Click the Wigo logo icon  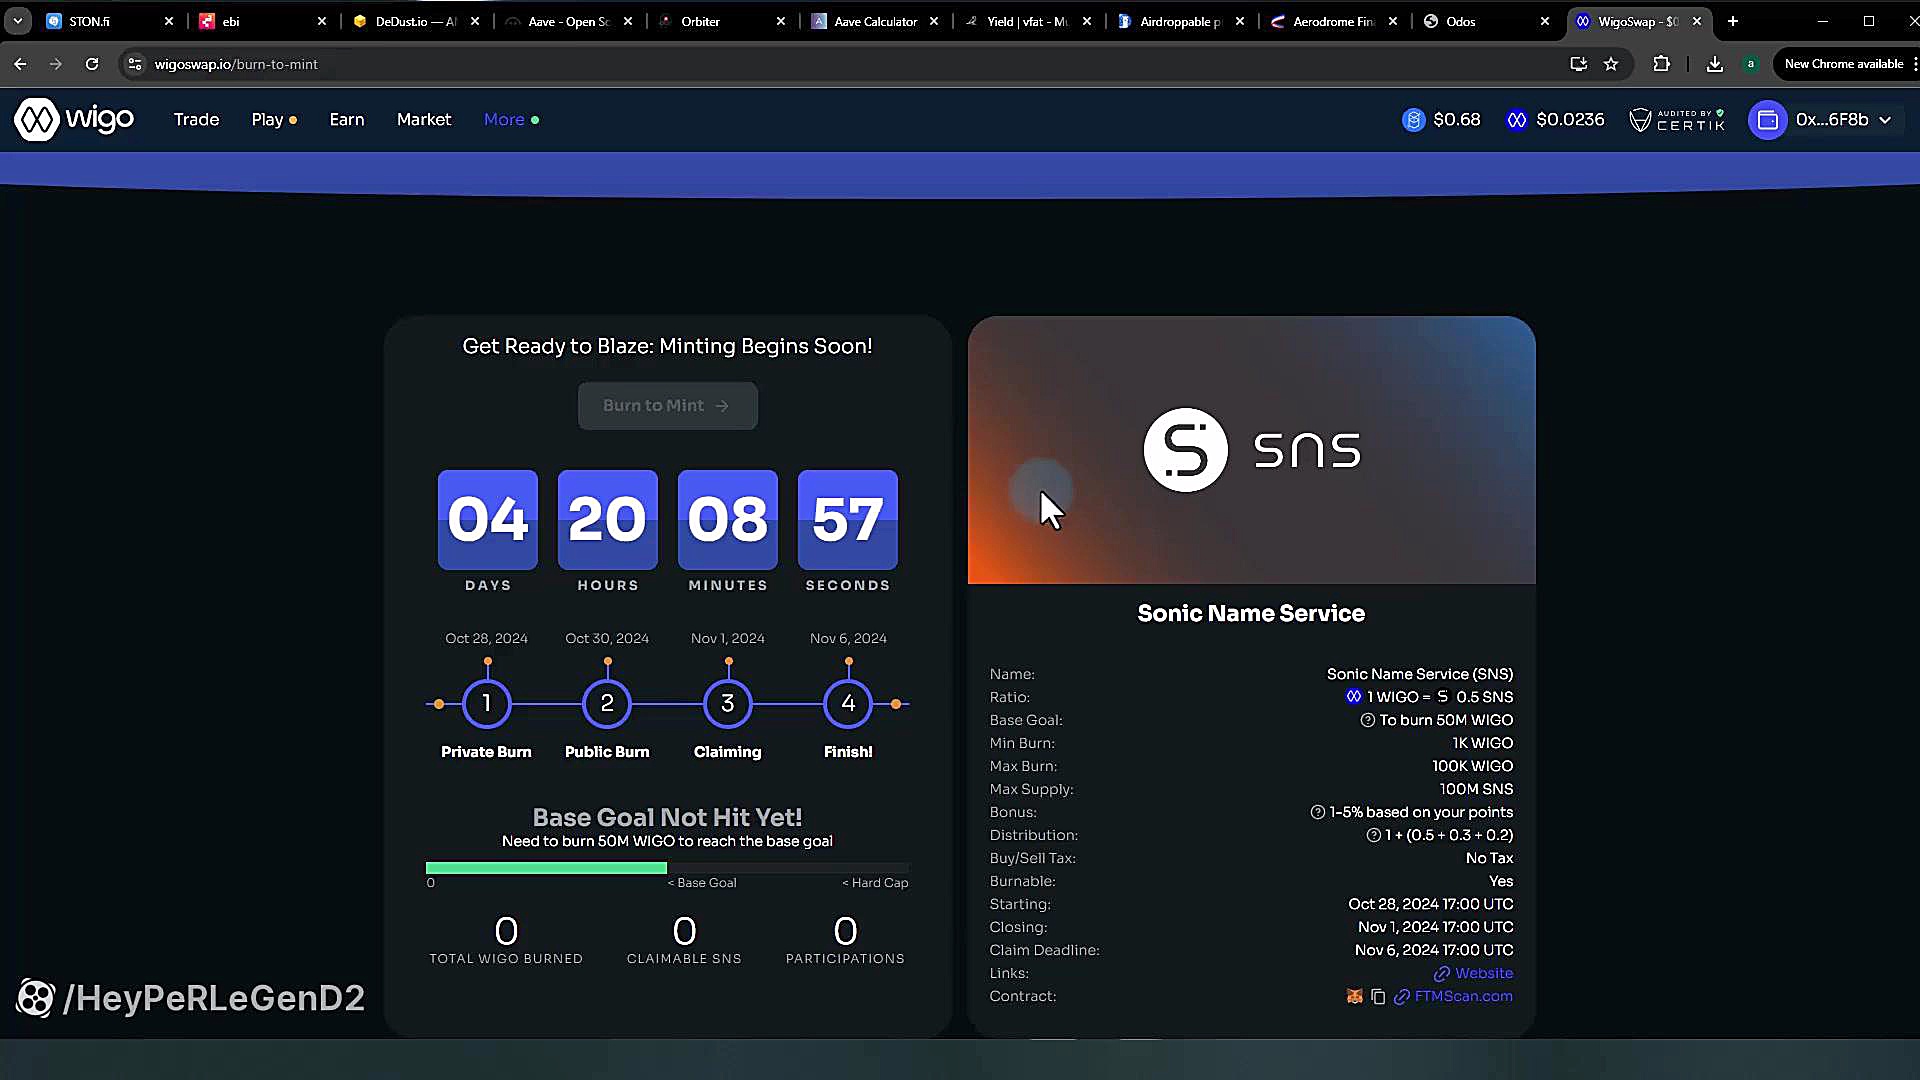pyautogui.click(x=37, y=120)
